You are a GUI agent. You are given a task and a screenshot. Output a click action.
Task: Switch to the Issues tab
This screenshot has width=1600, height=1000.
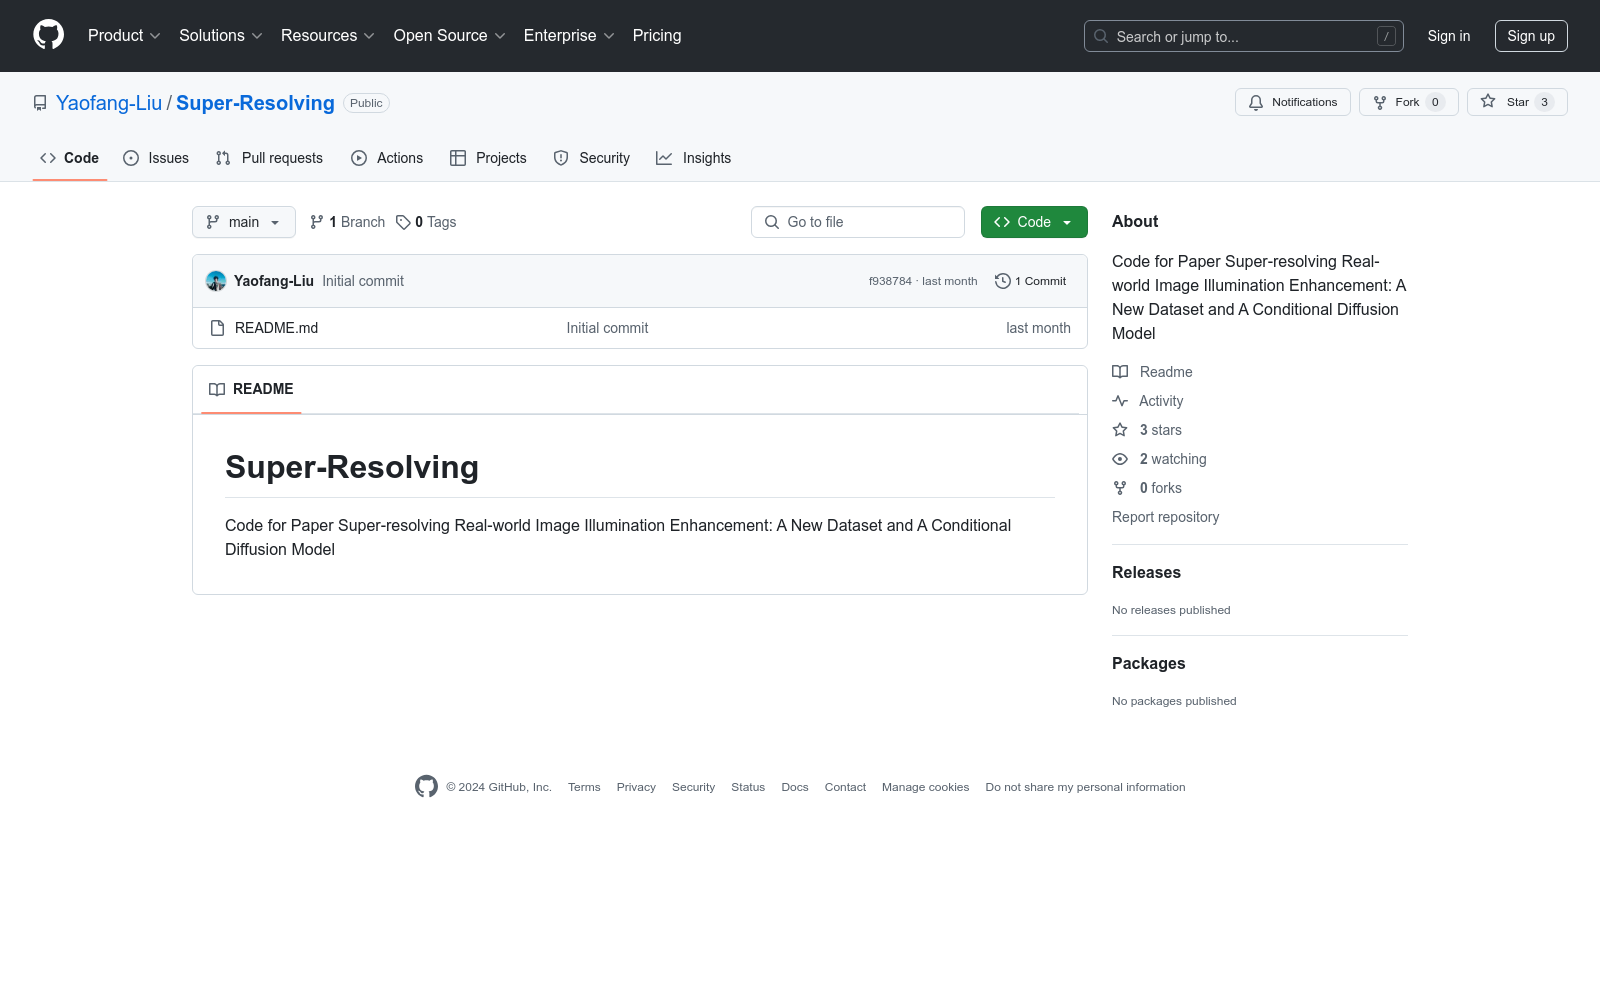coord(156,158)
